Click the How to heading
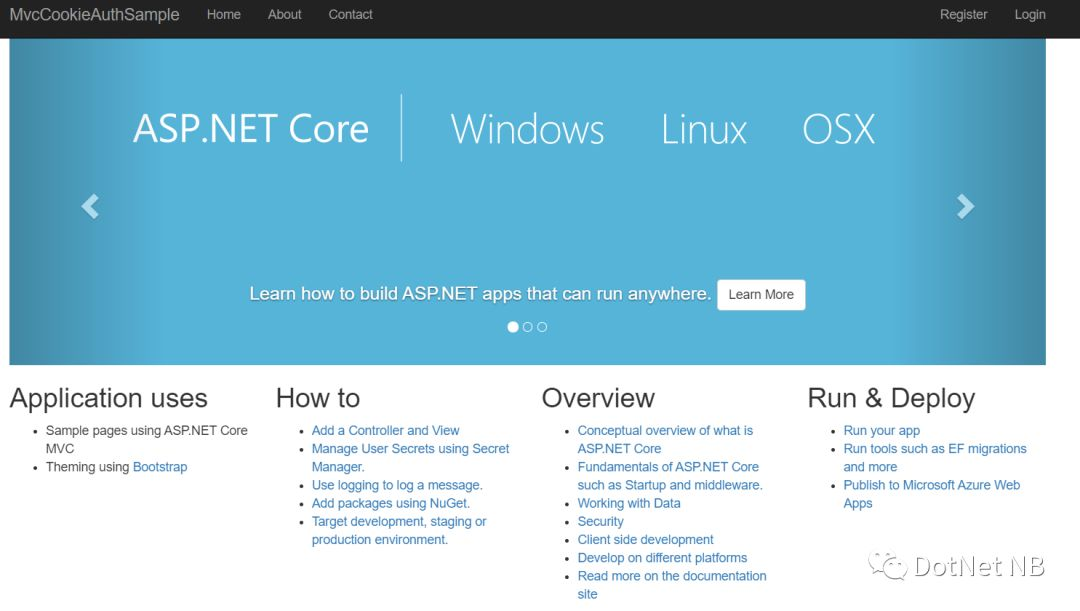The width and height of the screenshot is (1080, 611). coord(318,398)
